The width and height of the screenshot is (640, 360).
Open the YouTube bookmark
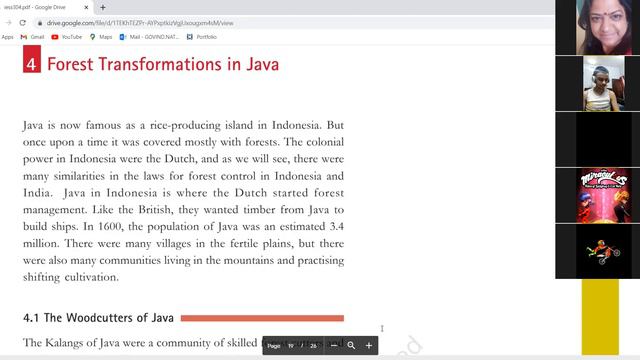[x=67, y=37]
